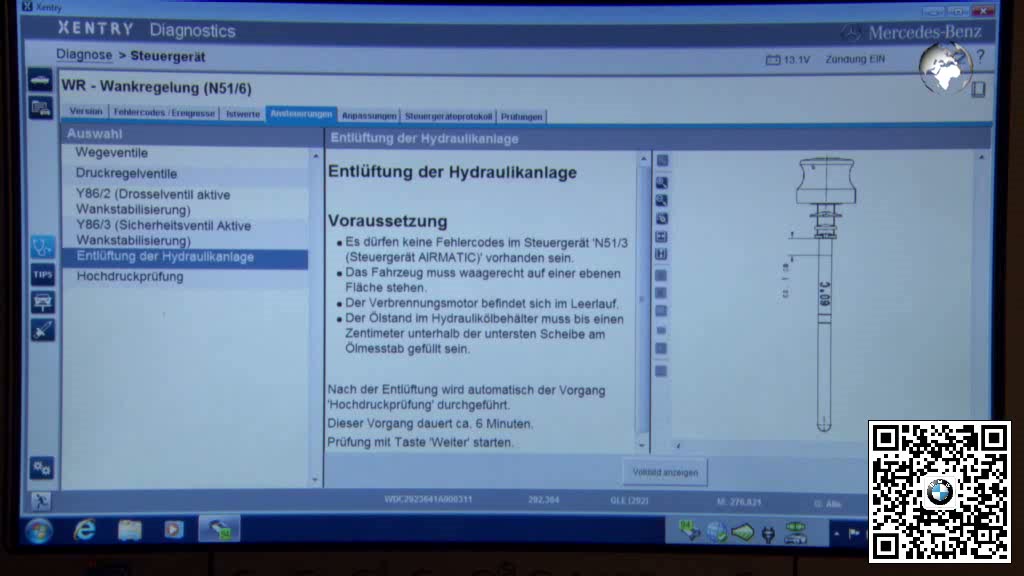
Task: Click the Windows Start orb
Action: 39,531
